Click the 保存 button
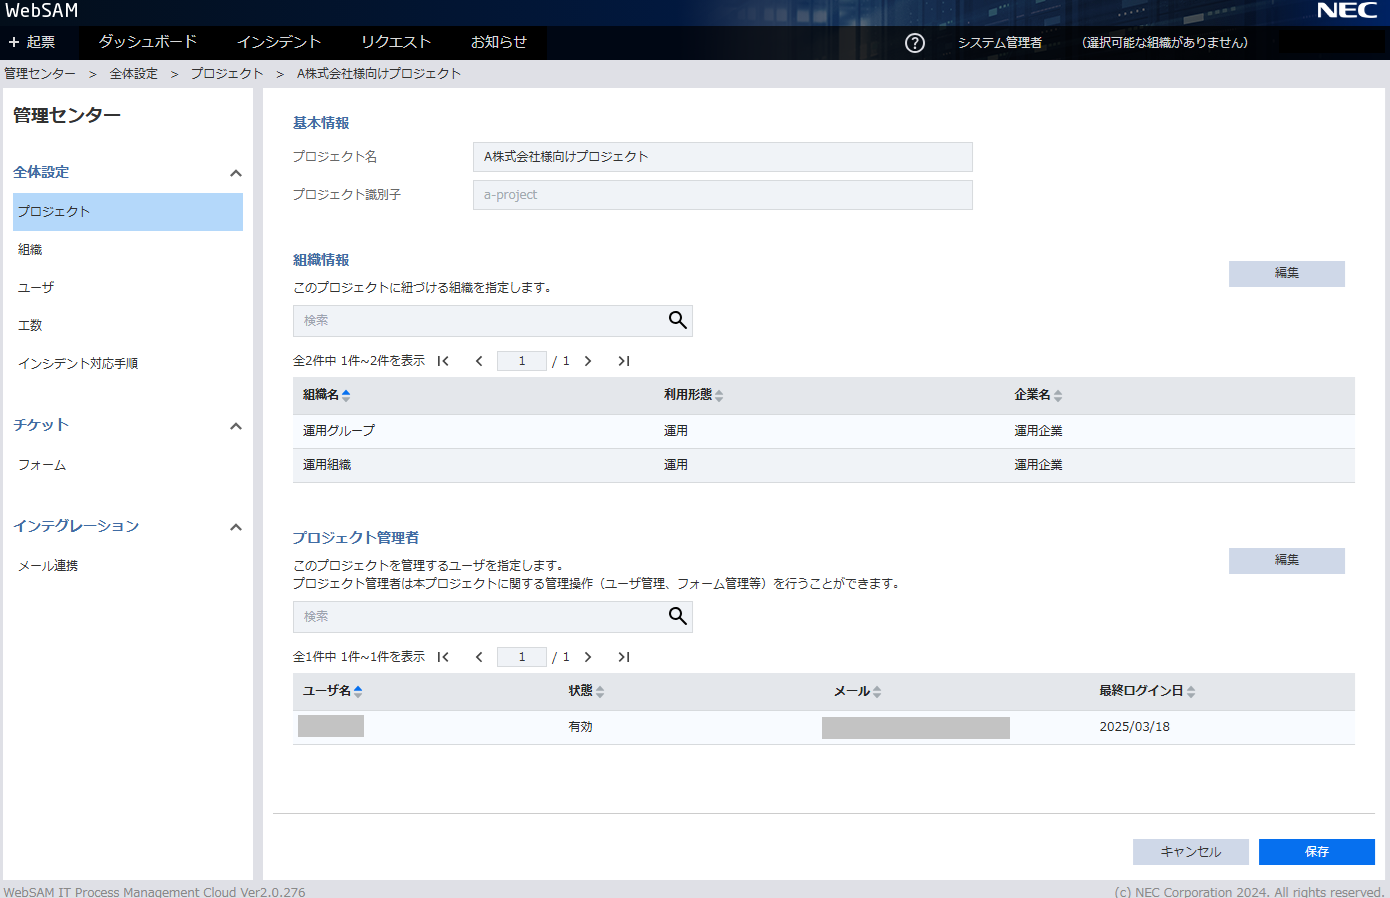This screenshot has height=898, width=1390. point(1316,852)
